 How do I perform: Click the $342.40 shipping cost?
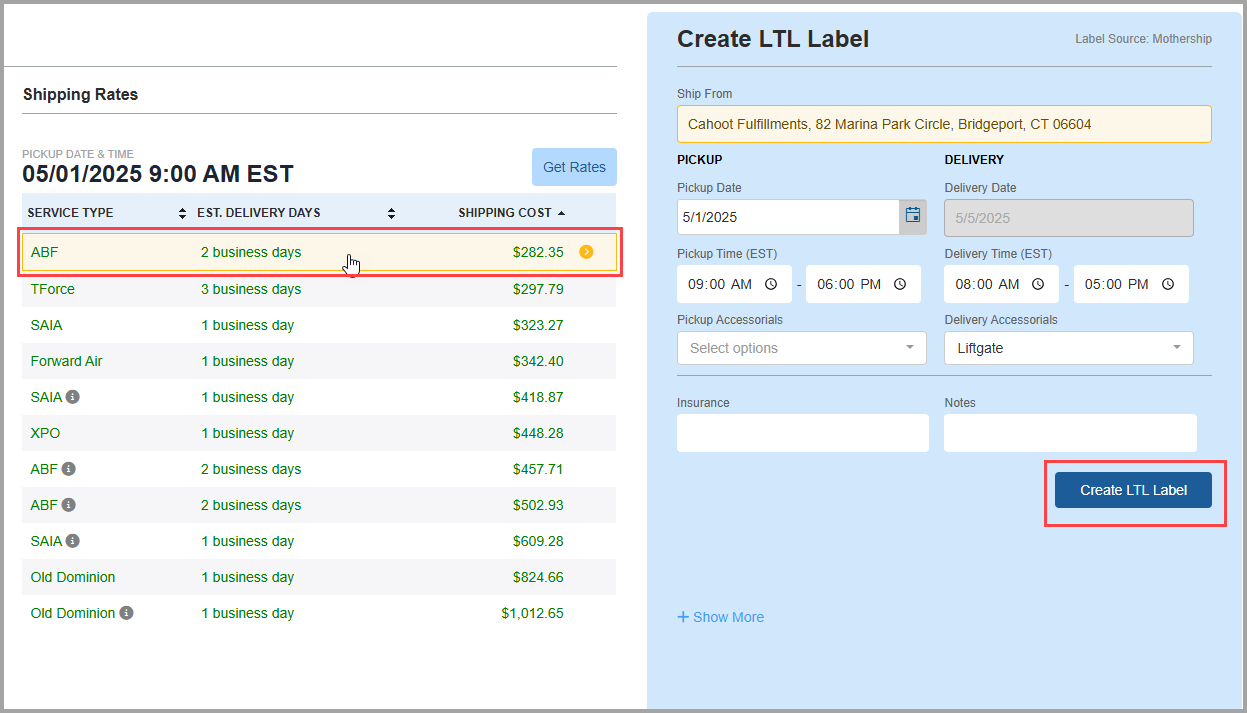pos(538,361)
